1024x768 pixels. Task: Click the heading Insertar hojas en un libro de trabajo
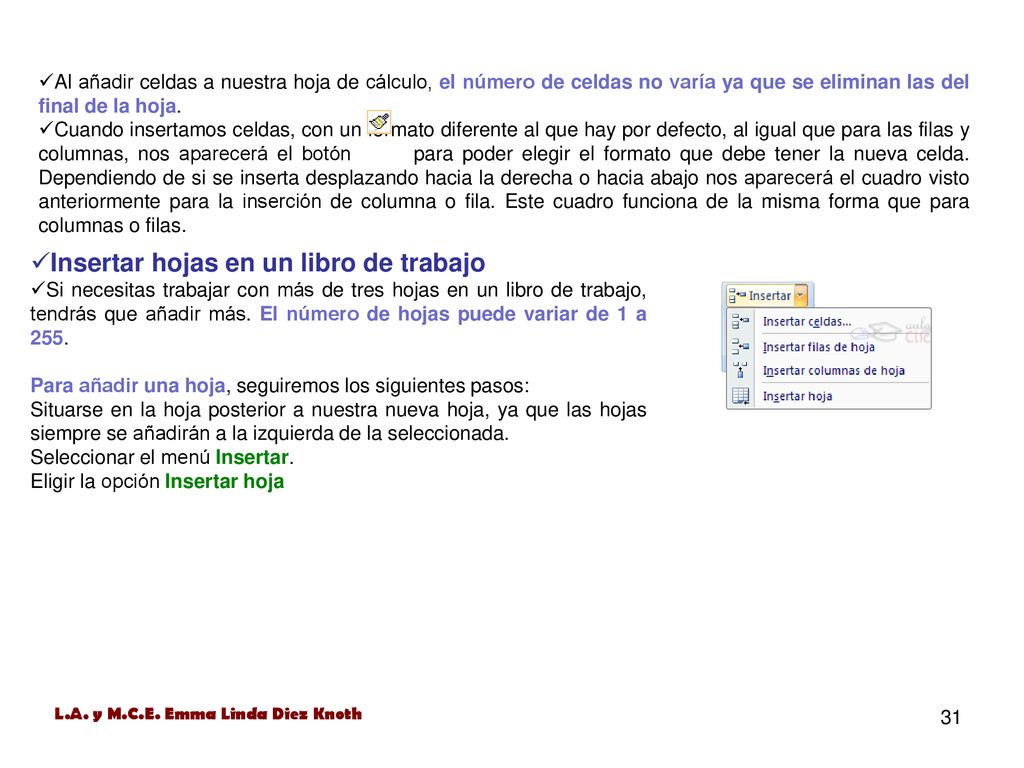pos(268,263)
